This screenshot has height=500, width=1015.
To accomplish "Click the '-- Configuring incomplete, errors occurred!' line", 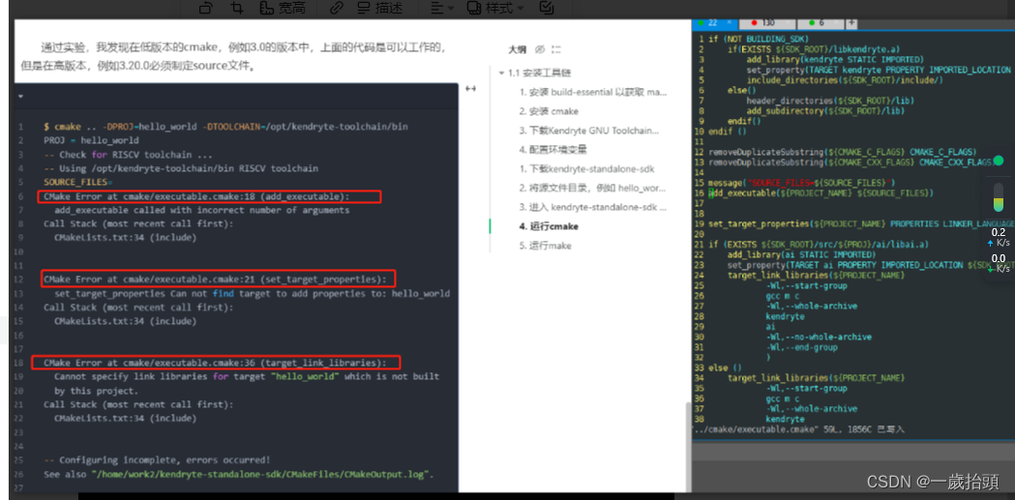I will (x=157, y=460).
